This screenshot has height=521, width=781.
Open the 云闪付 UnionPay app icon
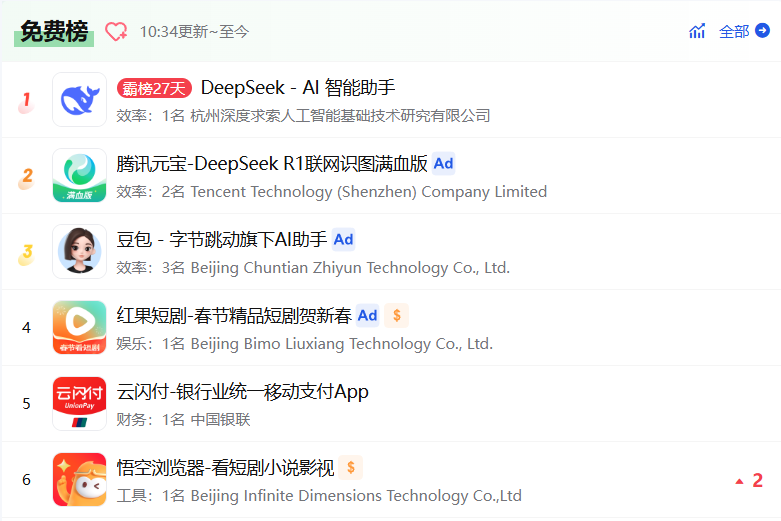[x=80, y=403]
